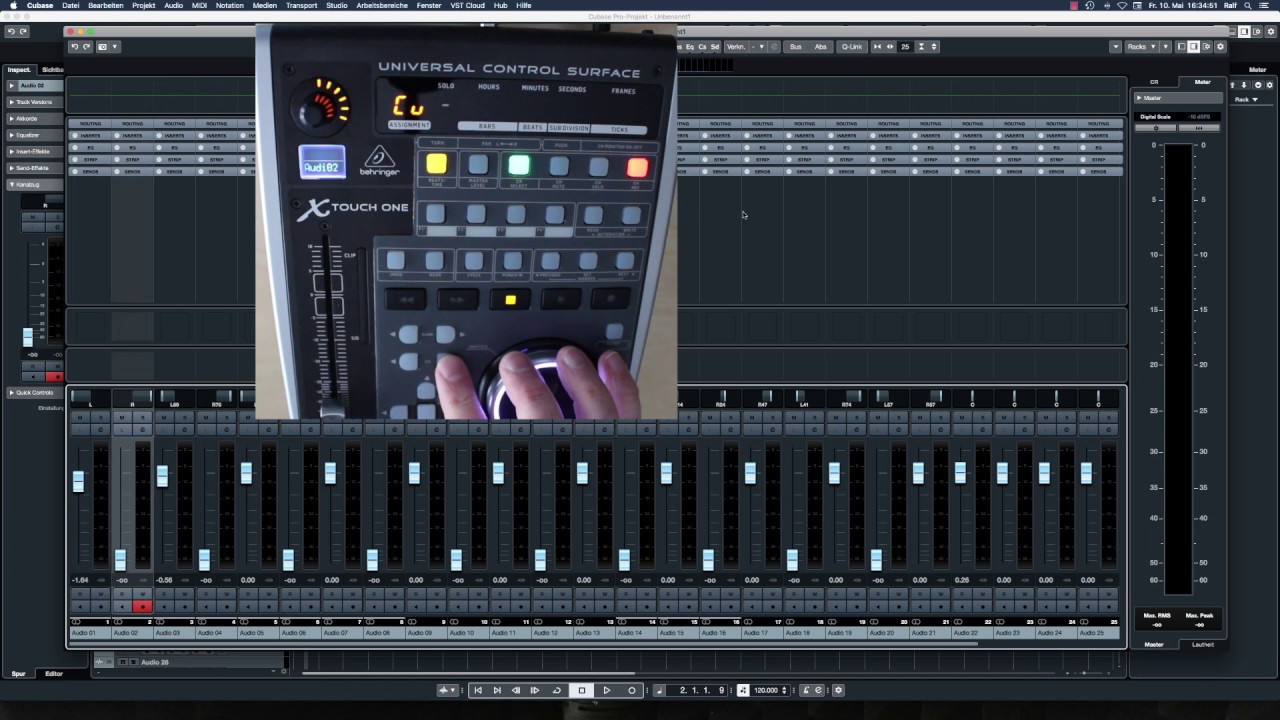Image resolution: width=1280 pixels, height=720 pixels.
Task: Toggle monitor on the Audio 02 channel
Action: pyautogui.click(x=121, y=607)
